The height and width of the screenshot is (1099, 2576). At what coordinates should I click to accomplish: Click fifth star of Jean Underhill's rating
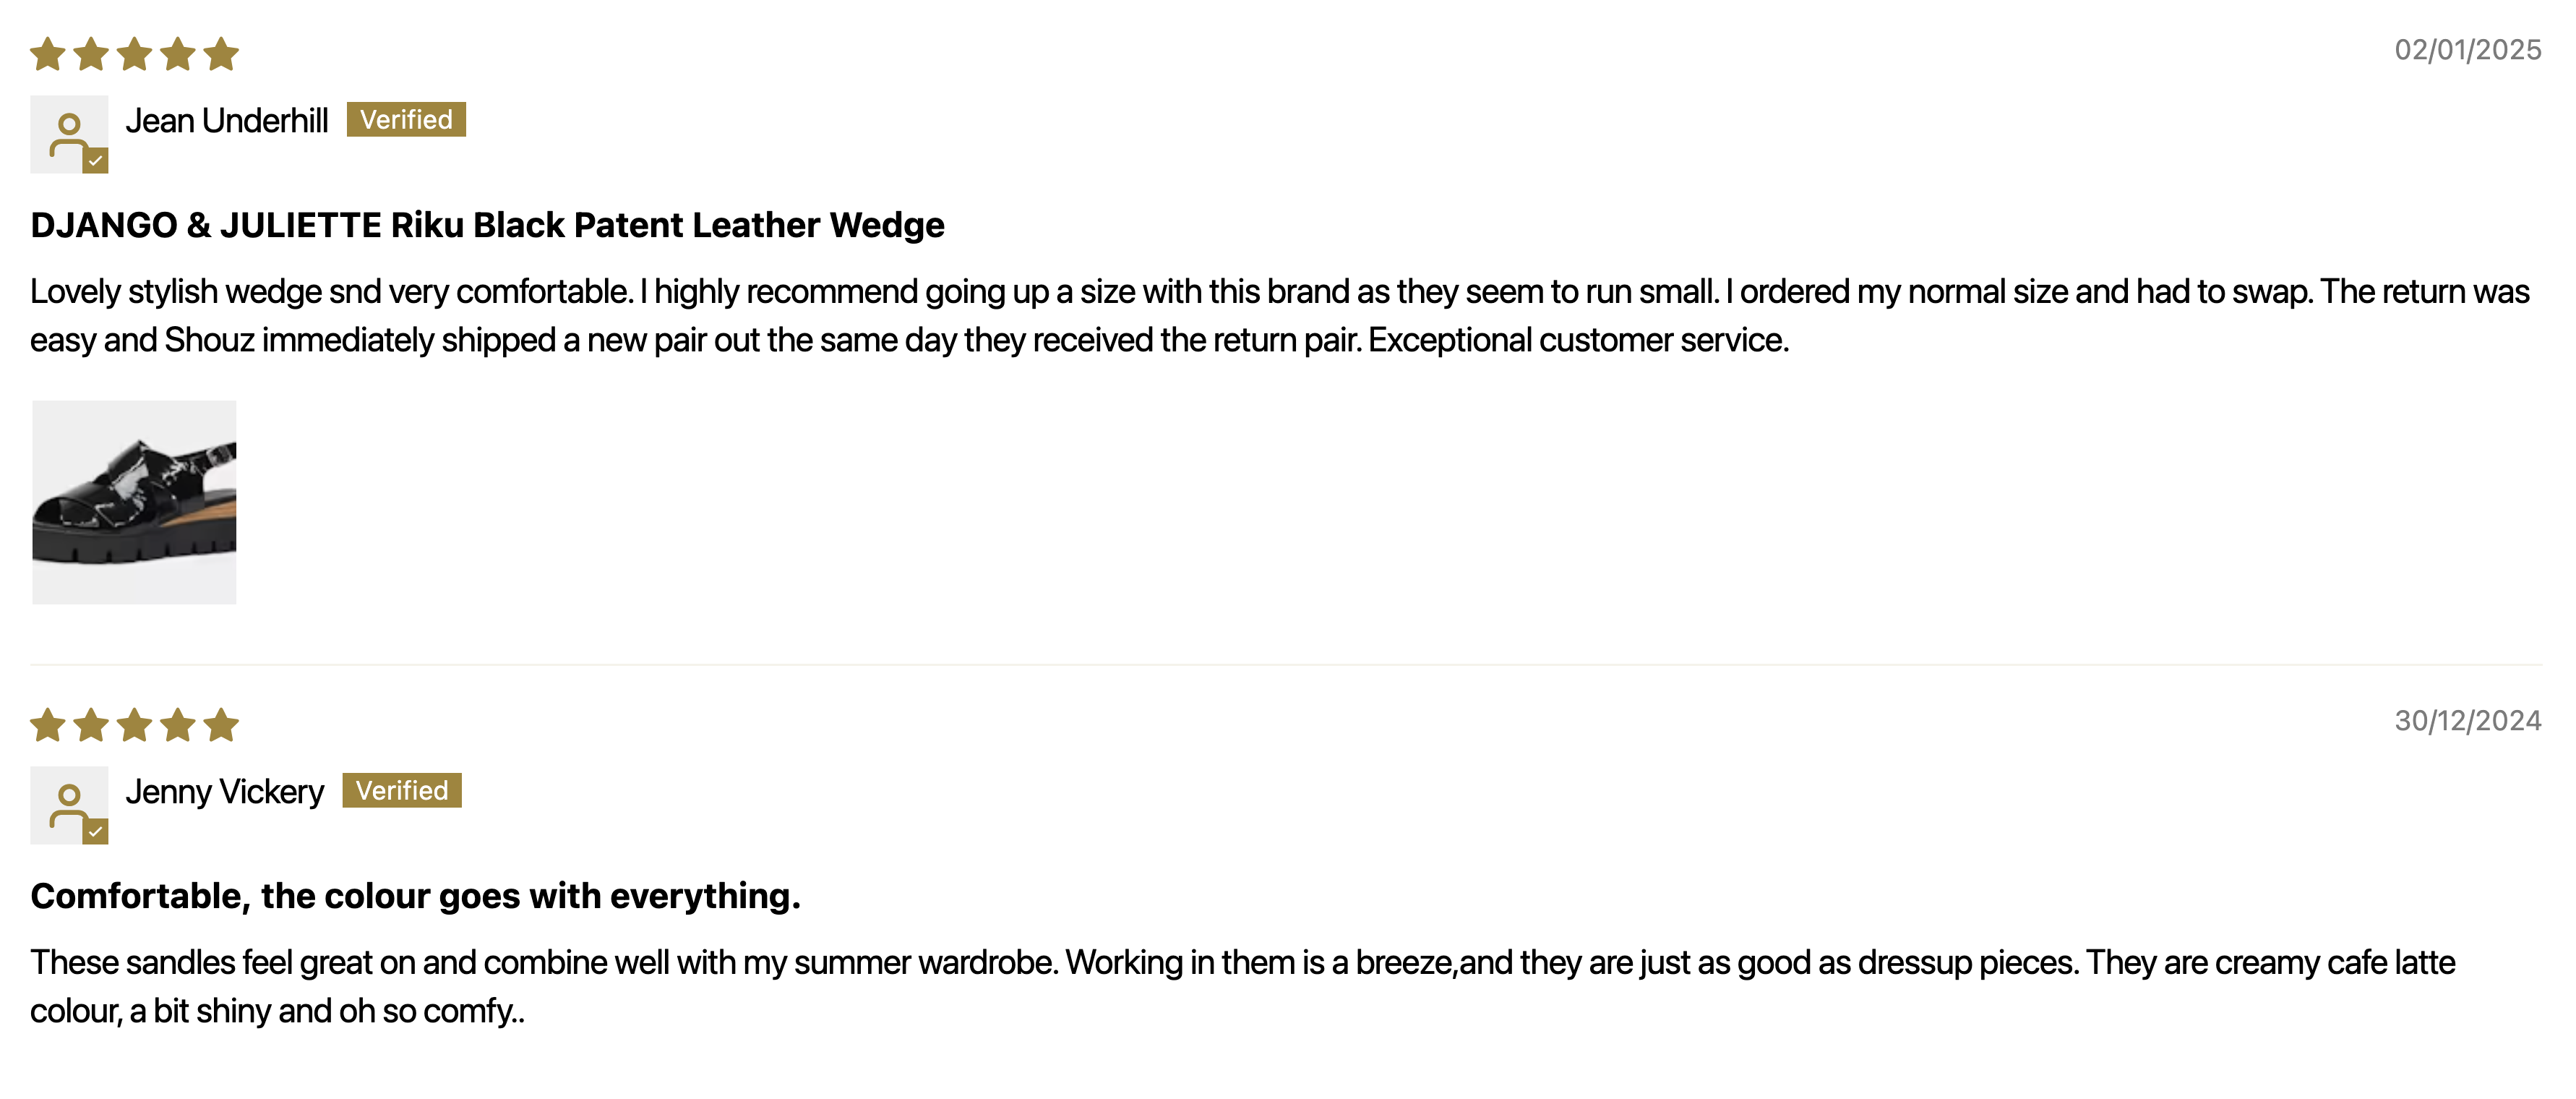pos(221,54)
